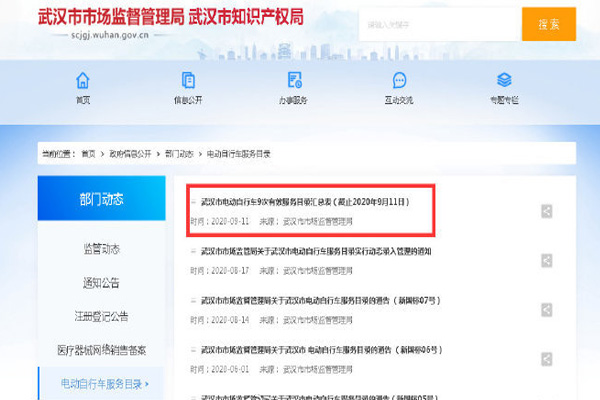Viewport: 600px width, 400px height.
Task: Share the 动态录入管理的通知 article
Action: tap(546, 260)
